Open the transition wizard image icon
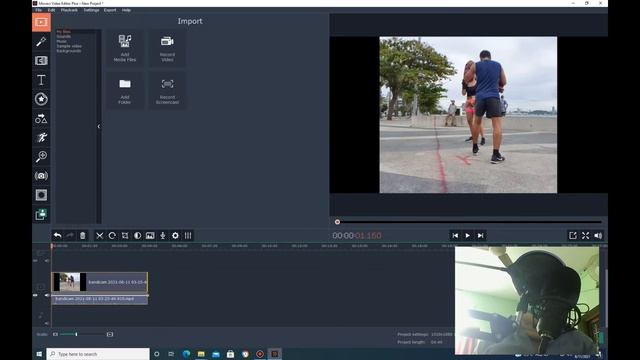Screen dimensions: 640x360 150,236
